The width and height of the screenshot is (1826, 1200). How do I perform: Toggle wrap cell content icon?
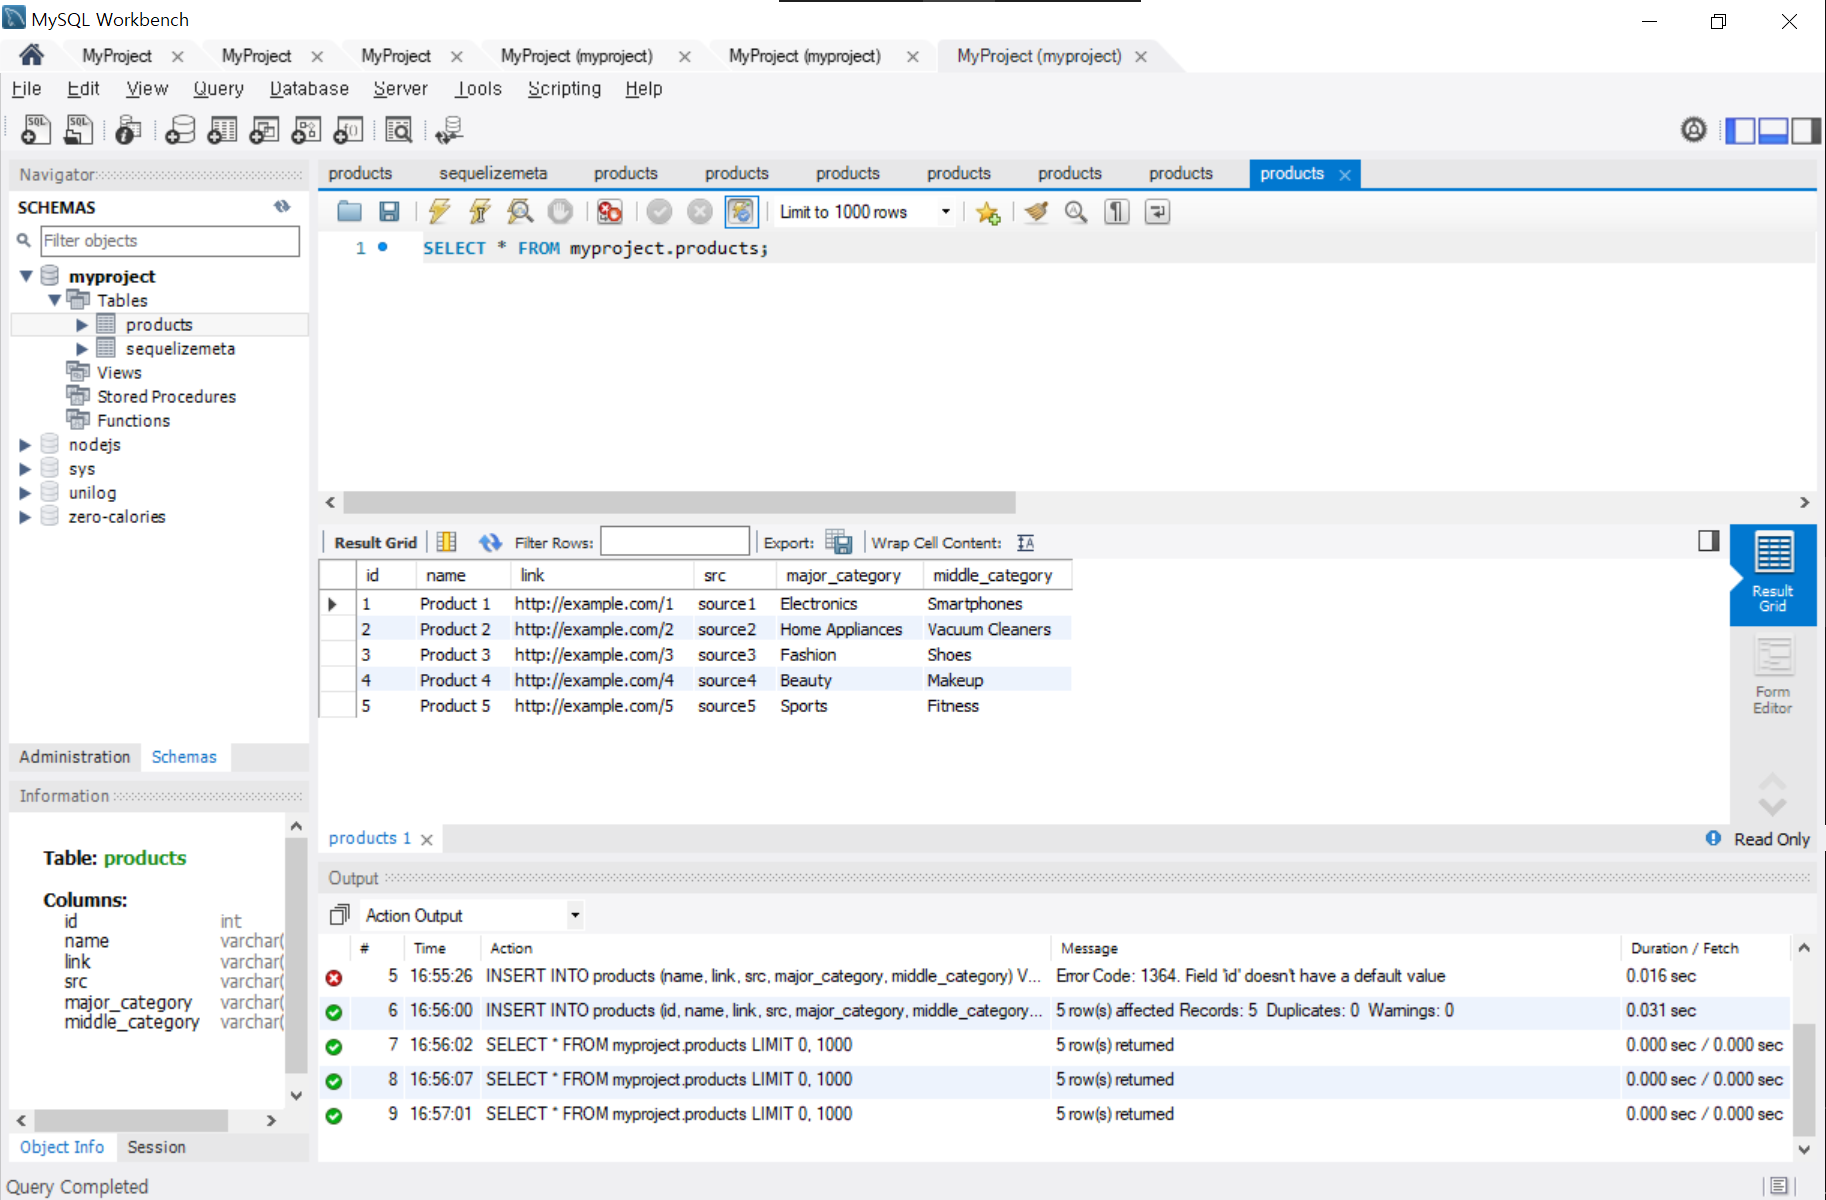[x=1025, y=542]
